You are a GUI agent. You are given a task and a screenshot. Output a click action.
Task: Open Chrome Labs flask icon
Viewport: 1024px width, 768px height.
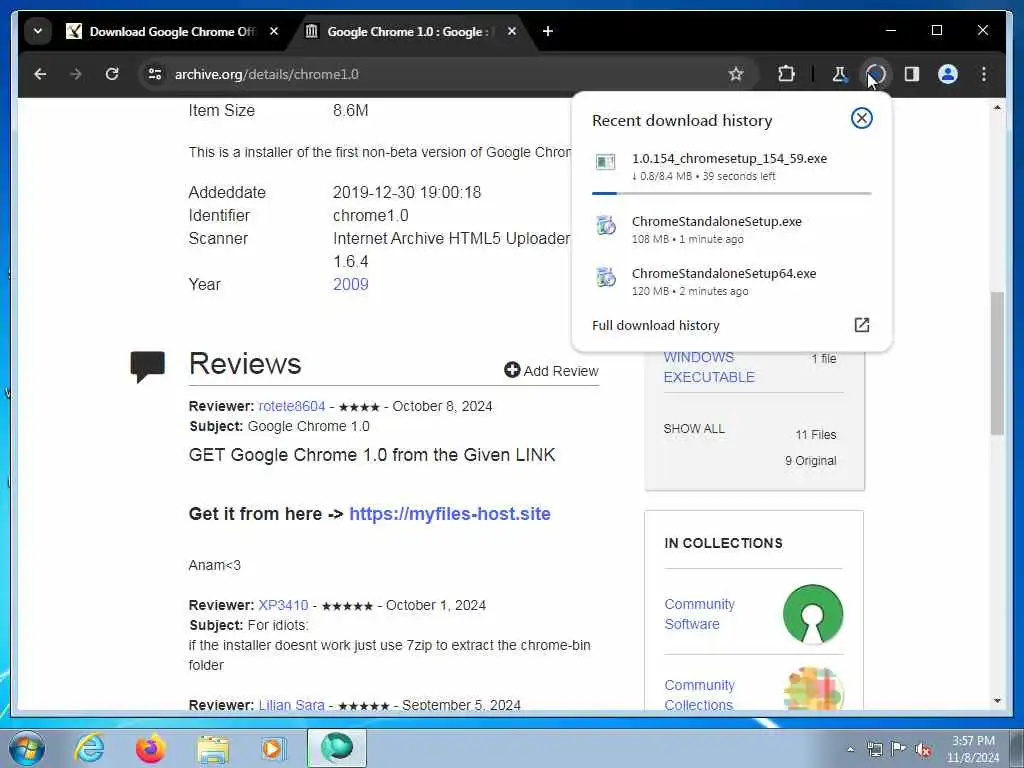pos(839,74)
